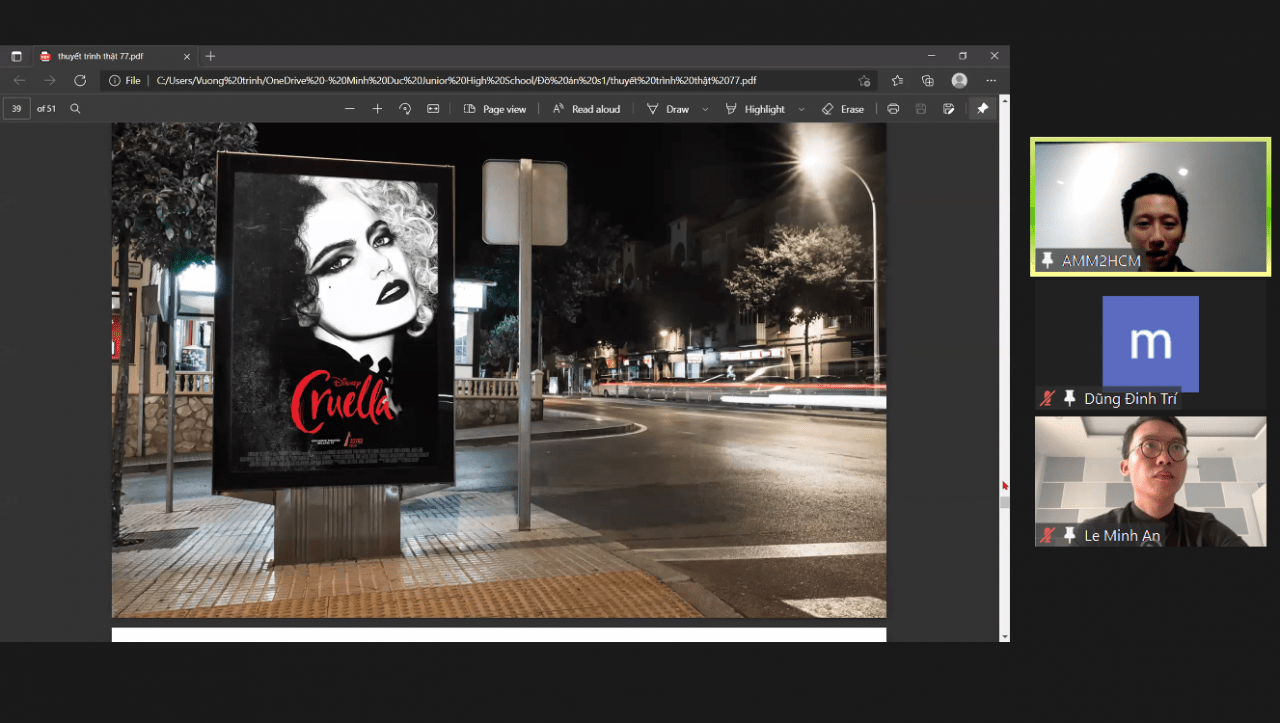Rotate the PDF page
Viewport: 1280px width, 723px height.
(x=405, y=109)
